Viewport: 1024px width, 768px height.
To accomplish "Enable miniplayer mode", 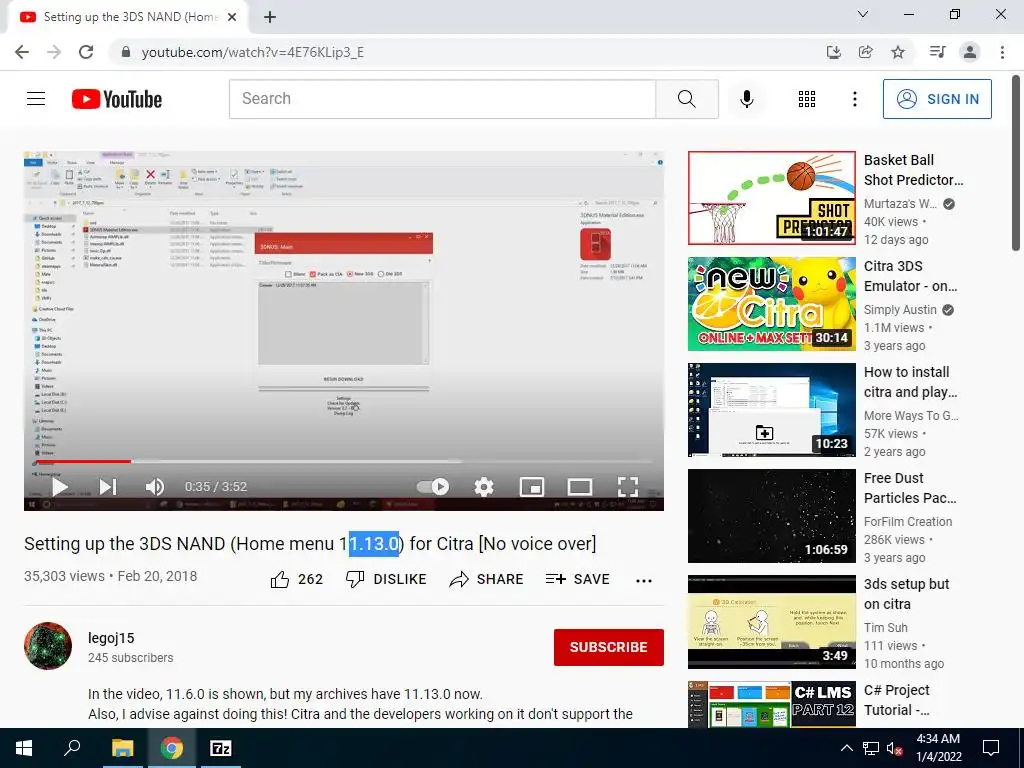I will (532, 487).
